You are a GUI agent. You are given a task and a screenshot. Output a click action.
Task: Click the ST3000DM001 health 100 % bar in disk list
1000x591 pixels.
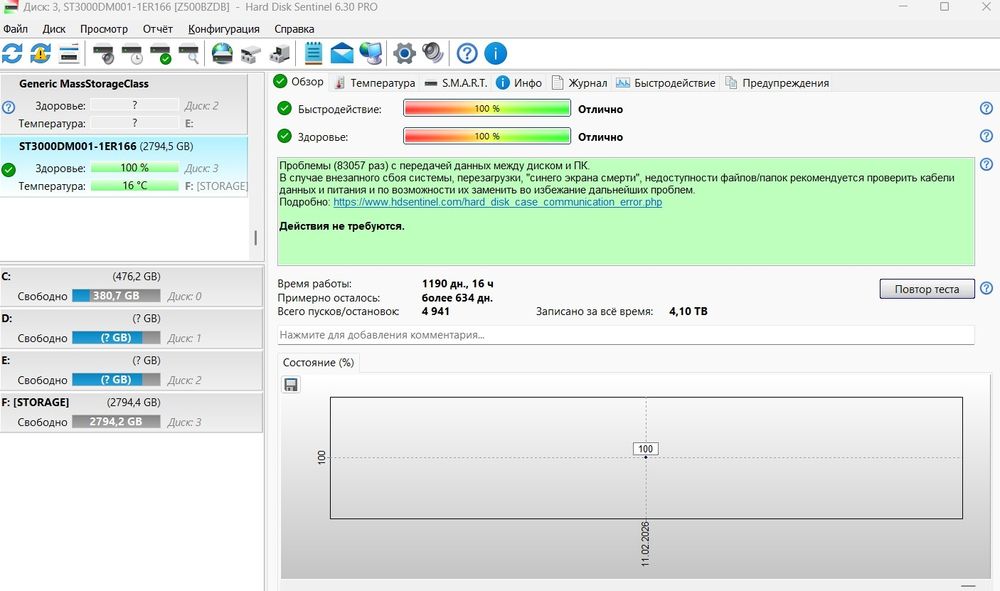point(135,168)
